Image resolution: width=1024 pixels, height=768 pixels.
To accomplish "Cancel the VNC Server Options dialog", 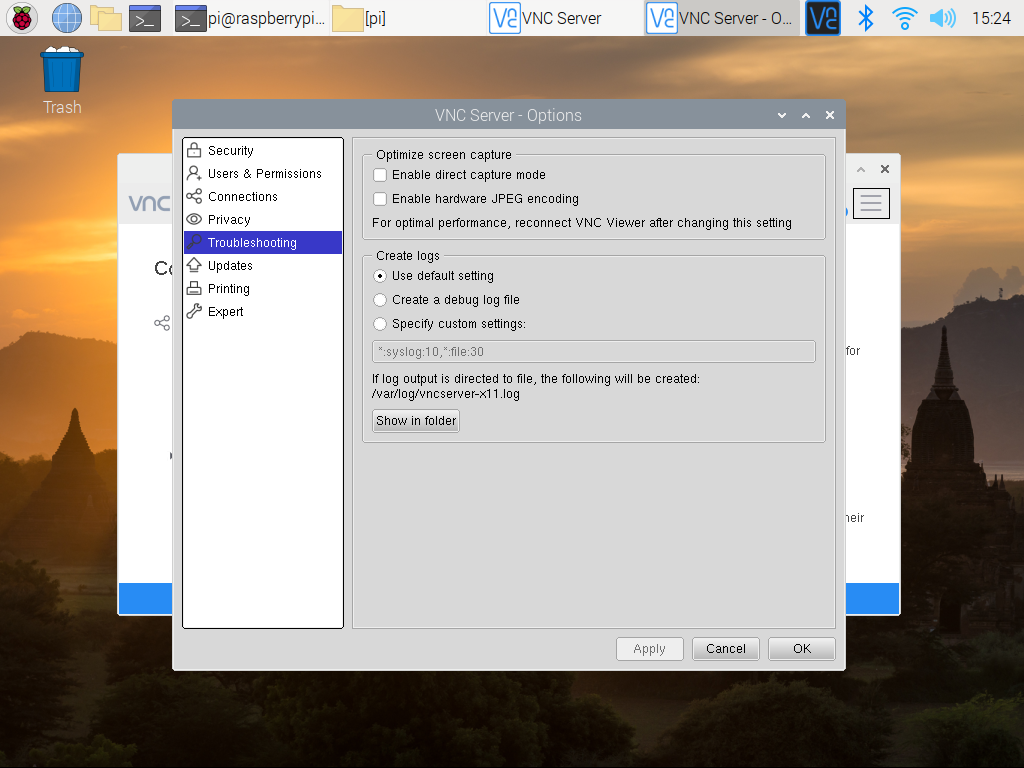I will click(x=726, y=648).
